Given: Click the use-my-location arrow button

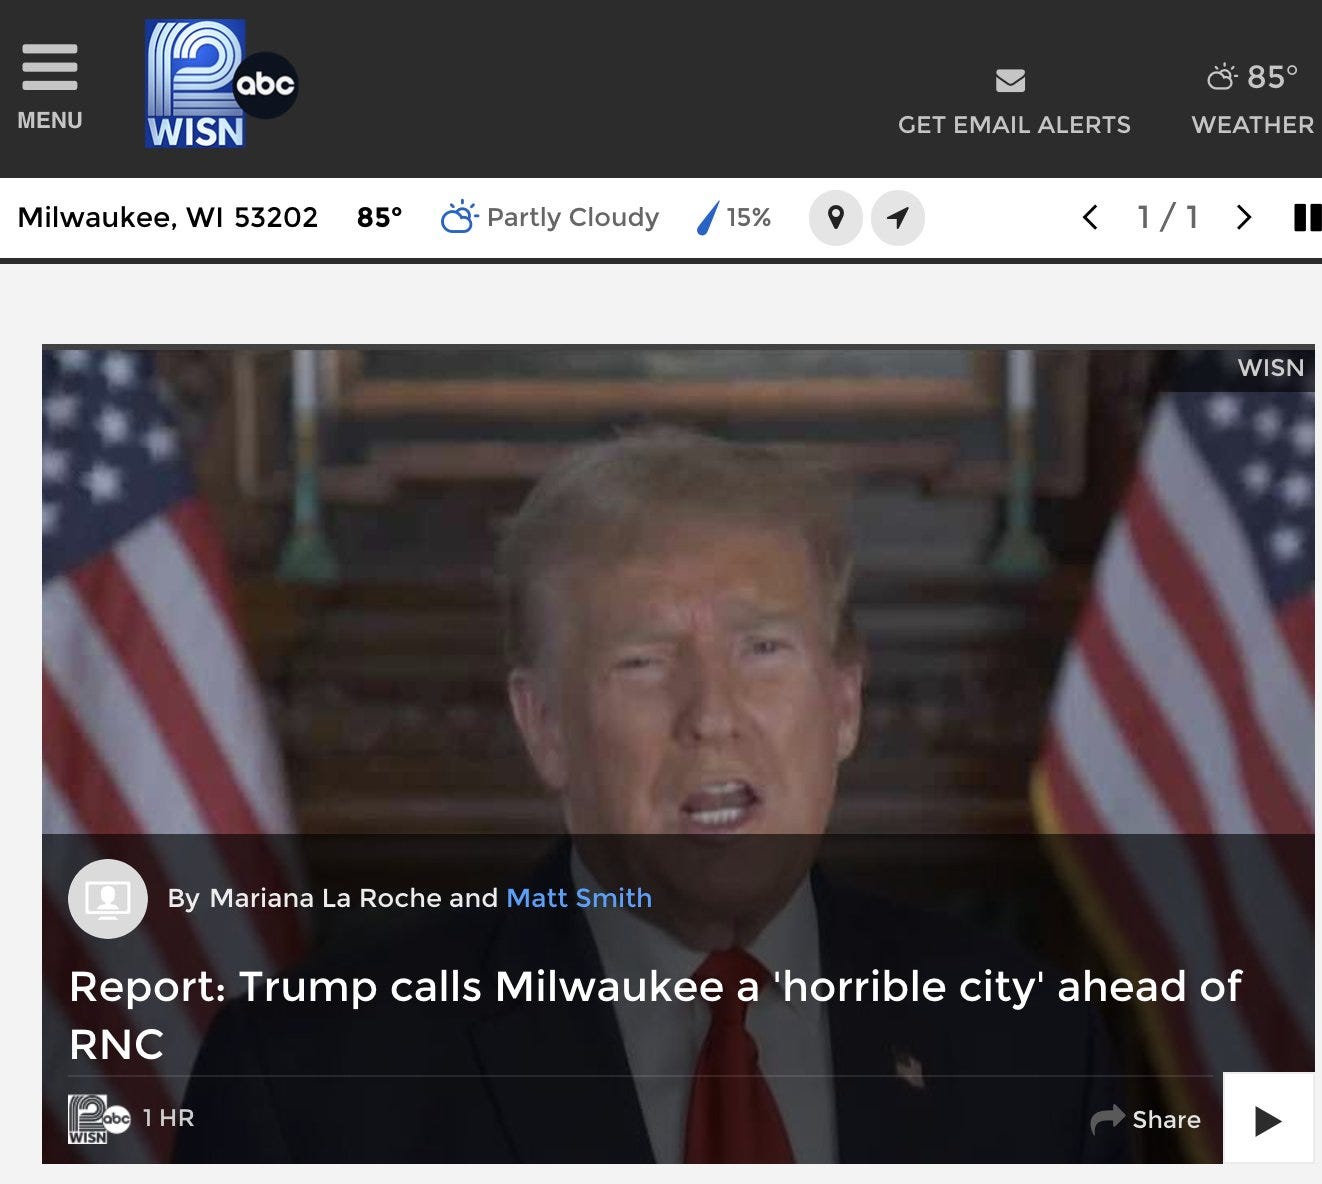Looking at the screenshot, I should tap(898, 218).
